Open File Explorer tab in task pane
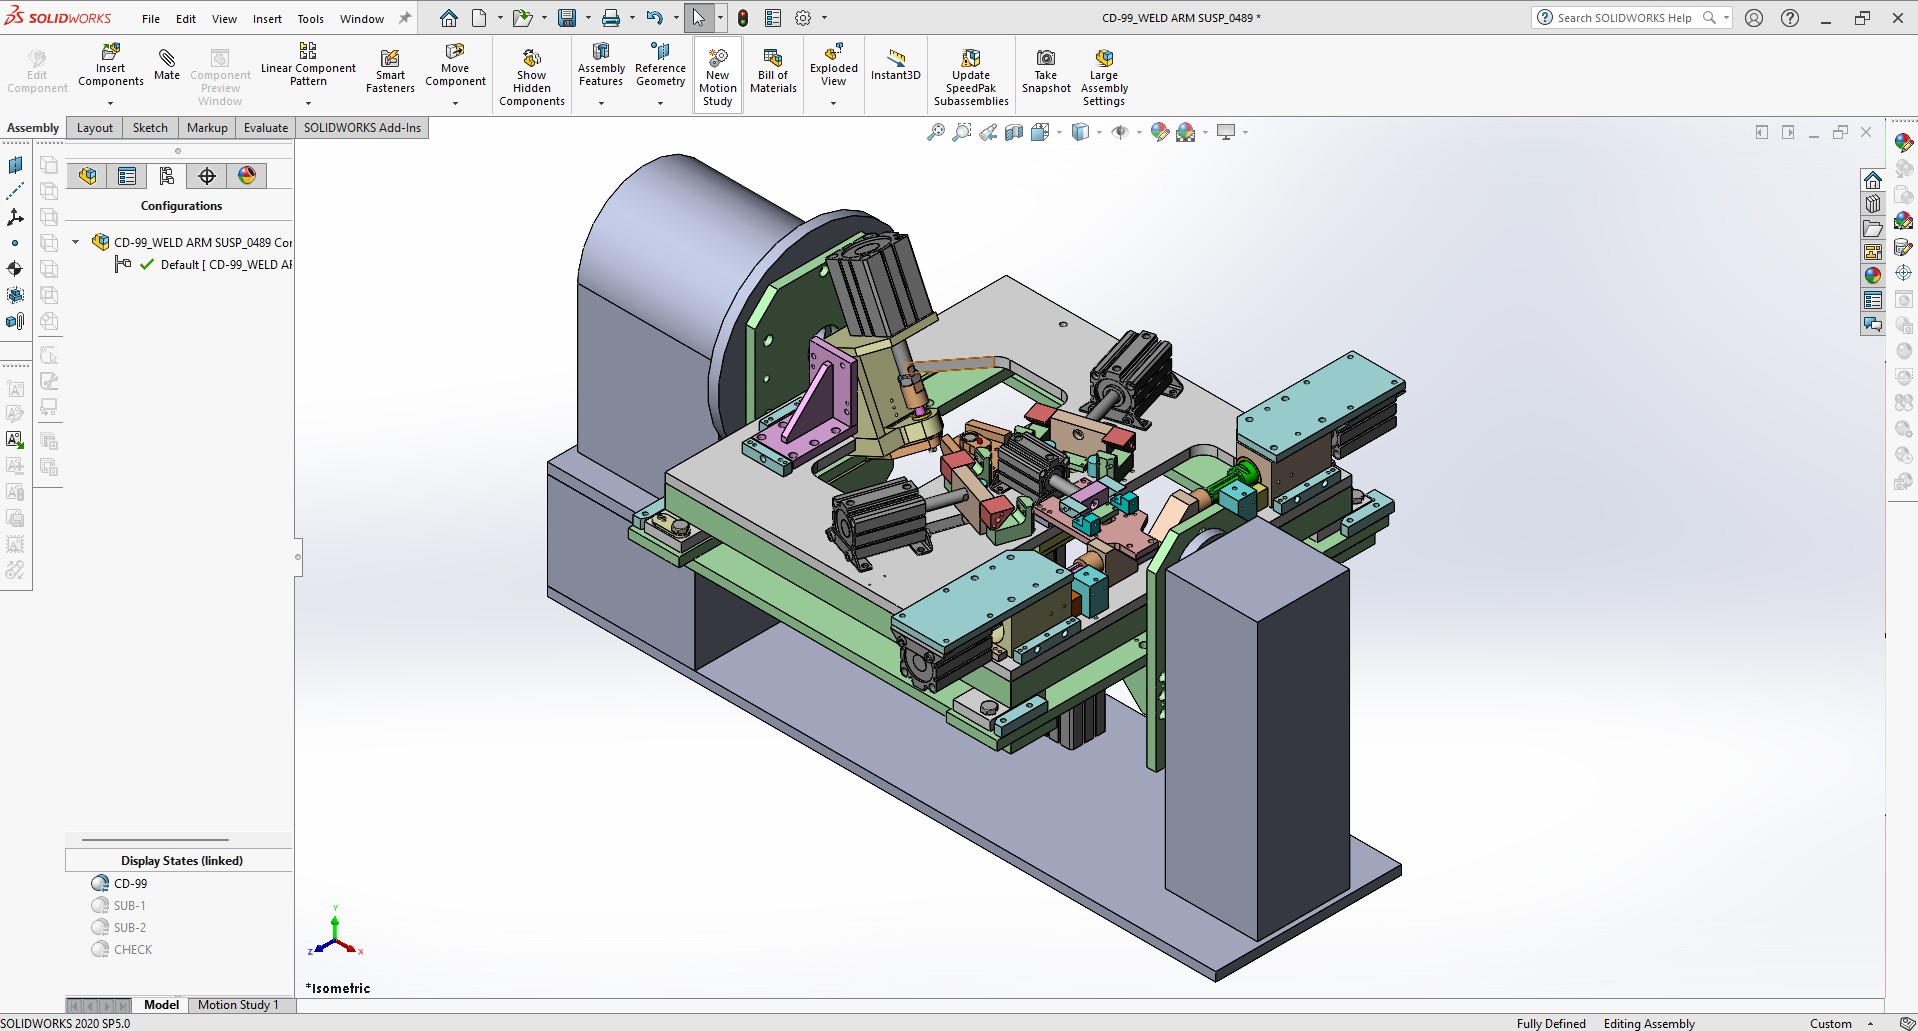This screenshot has height=1031, width=1918. click(1873, 228)
